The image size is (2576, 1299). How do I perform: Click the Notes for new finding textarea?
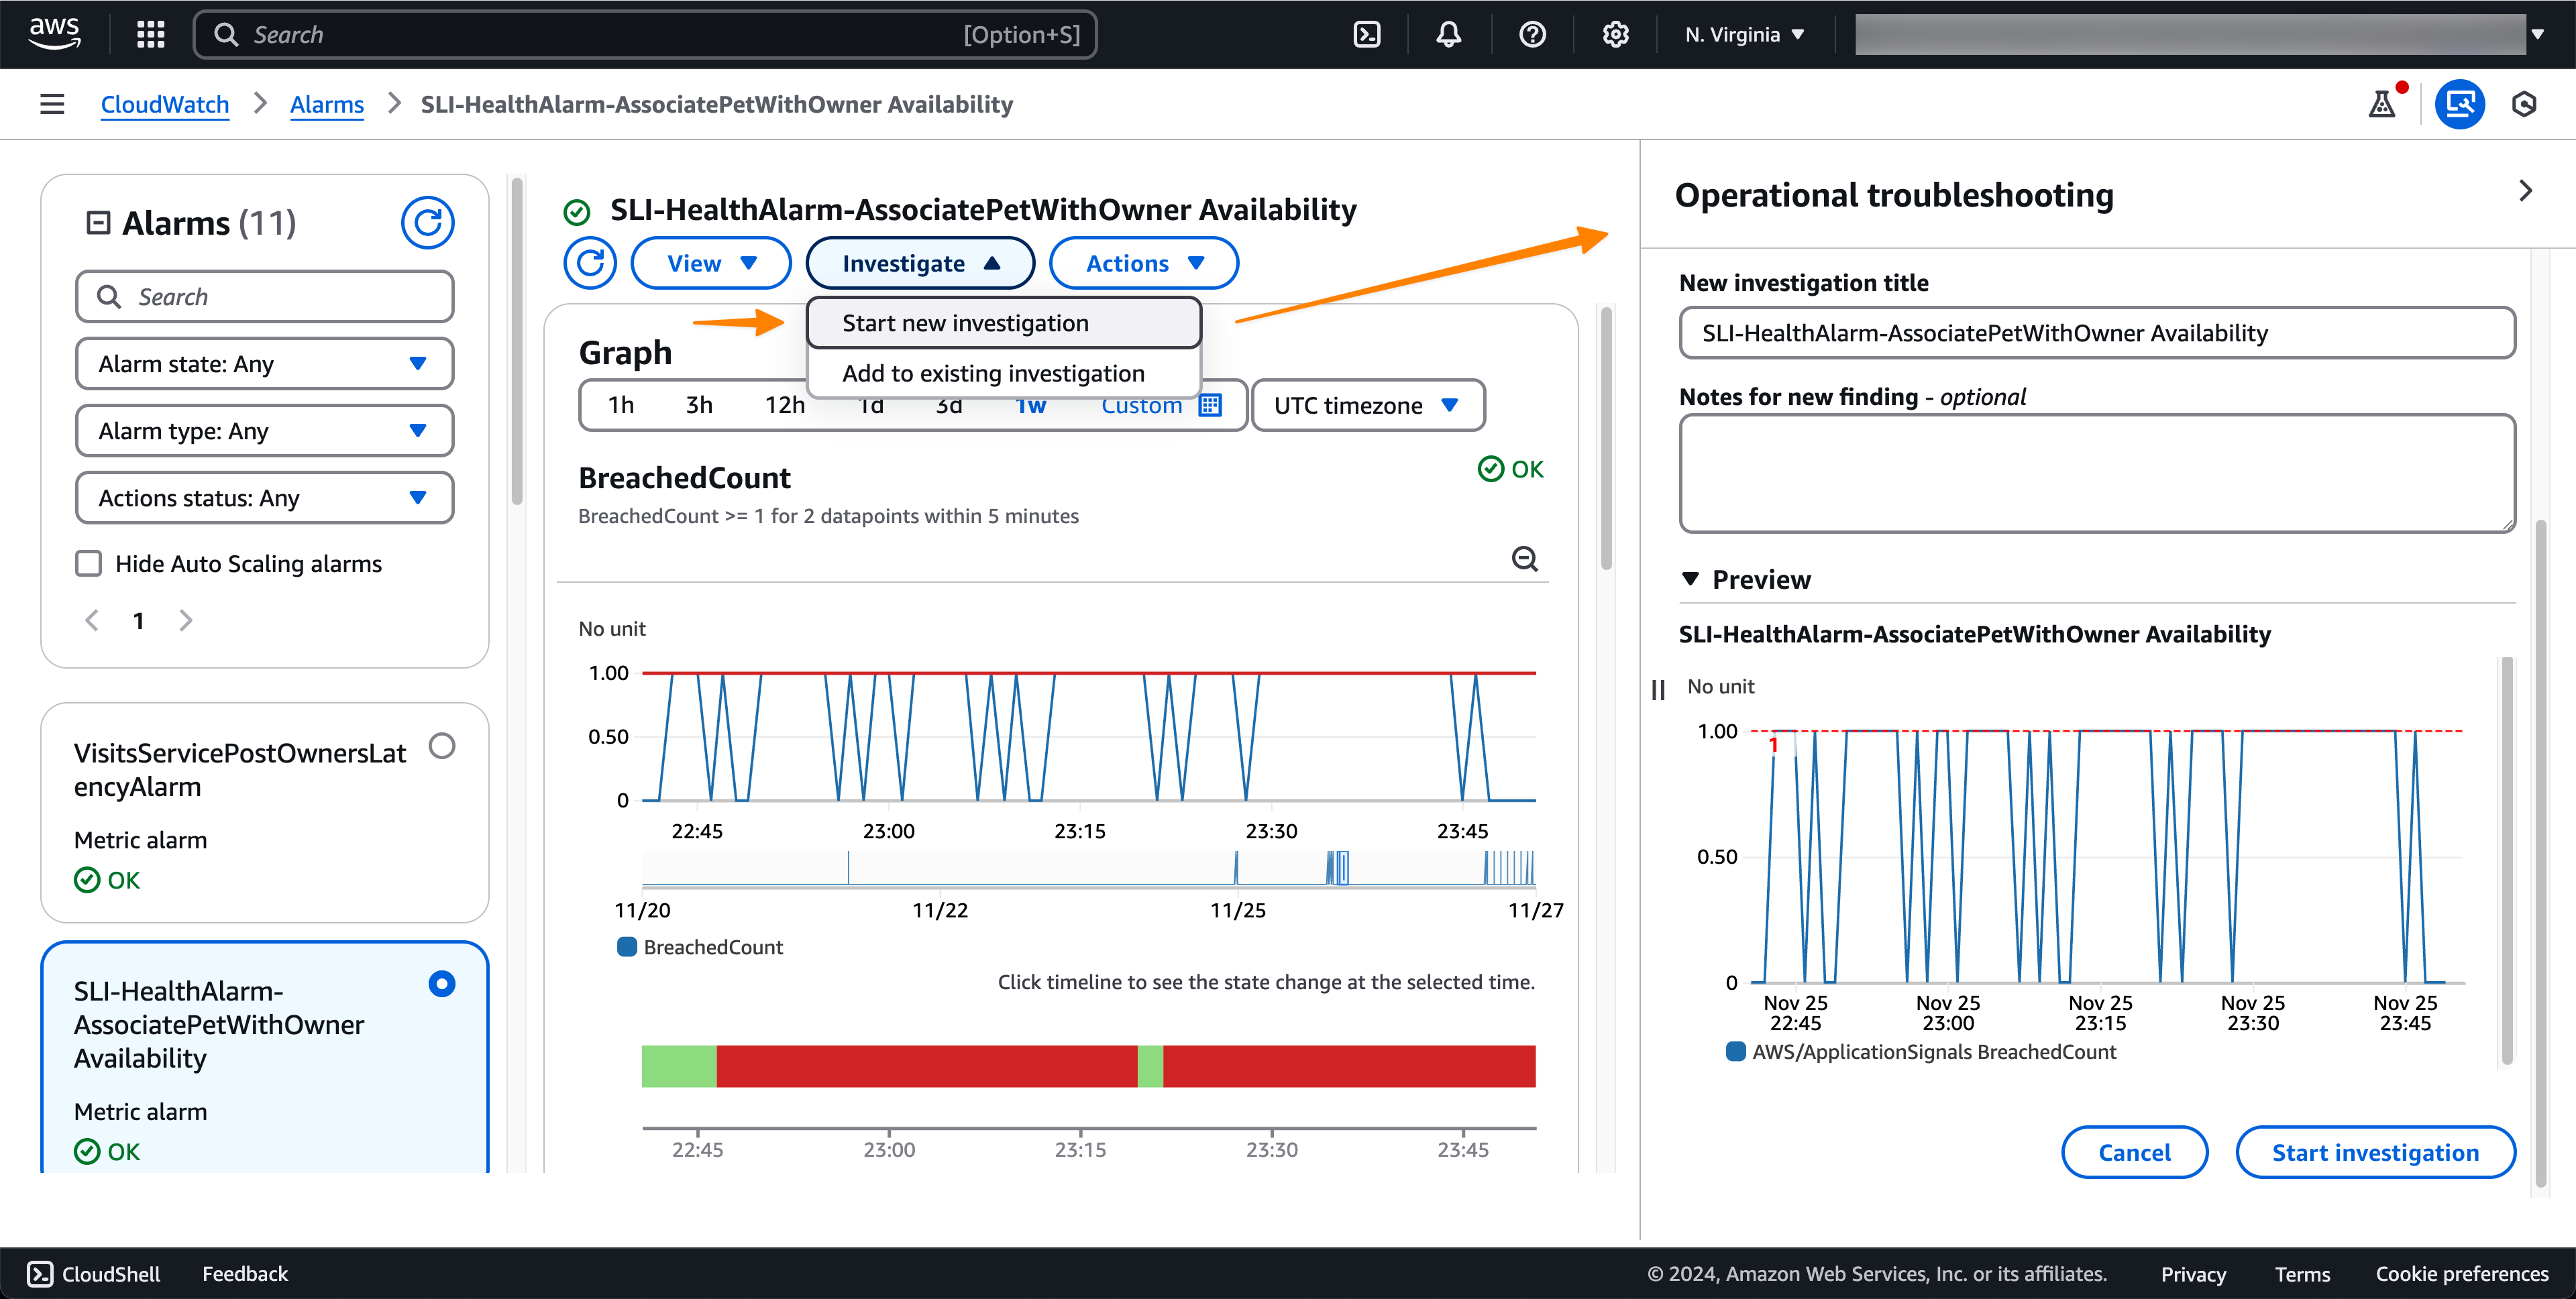coord(2096,473)
